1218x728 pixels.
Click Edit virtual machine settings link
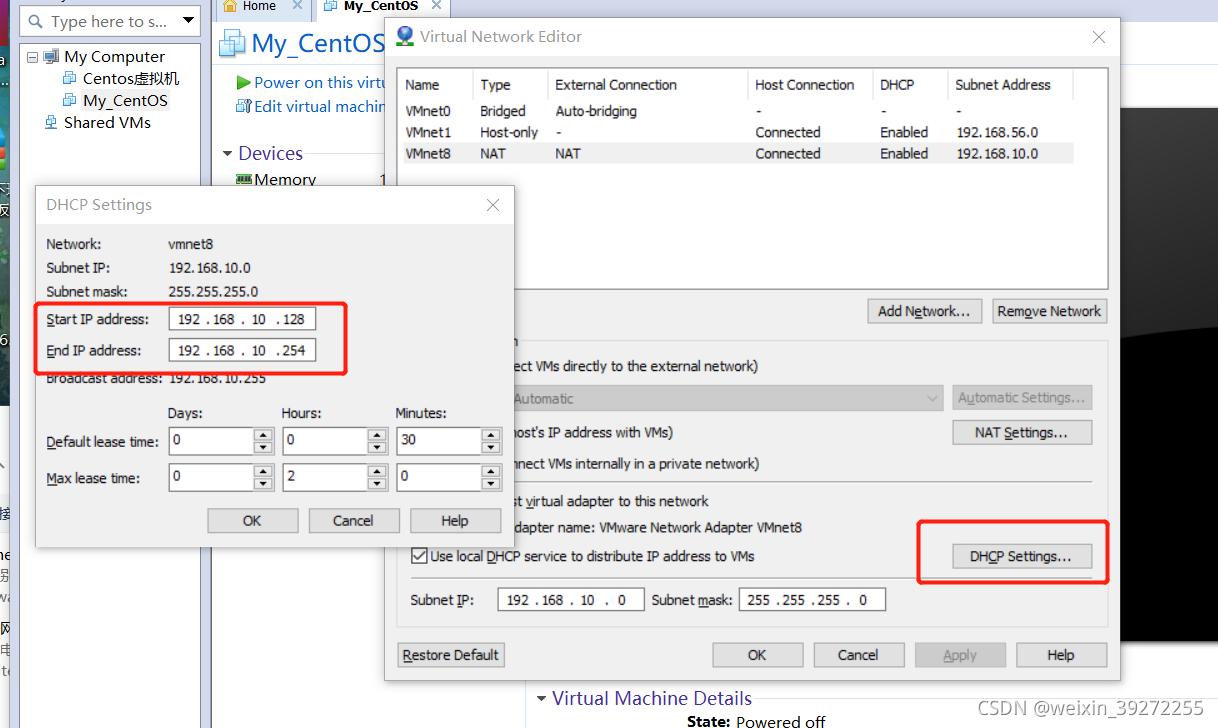tap(320, 106)
